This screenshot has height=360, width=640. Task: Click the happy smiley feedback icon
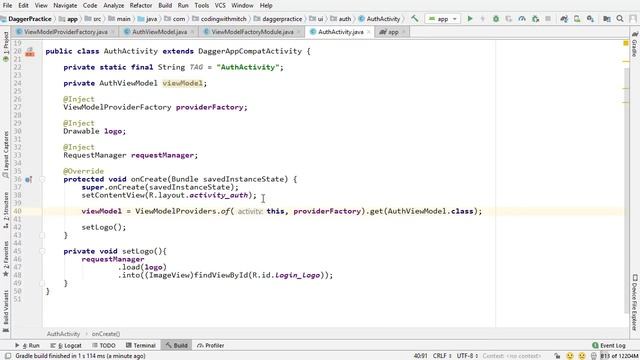(x=570, y=356)
